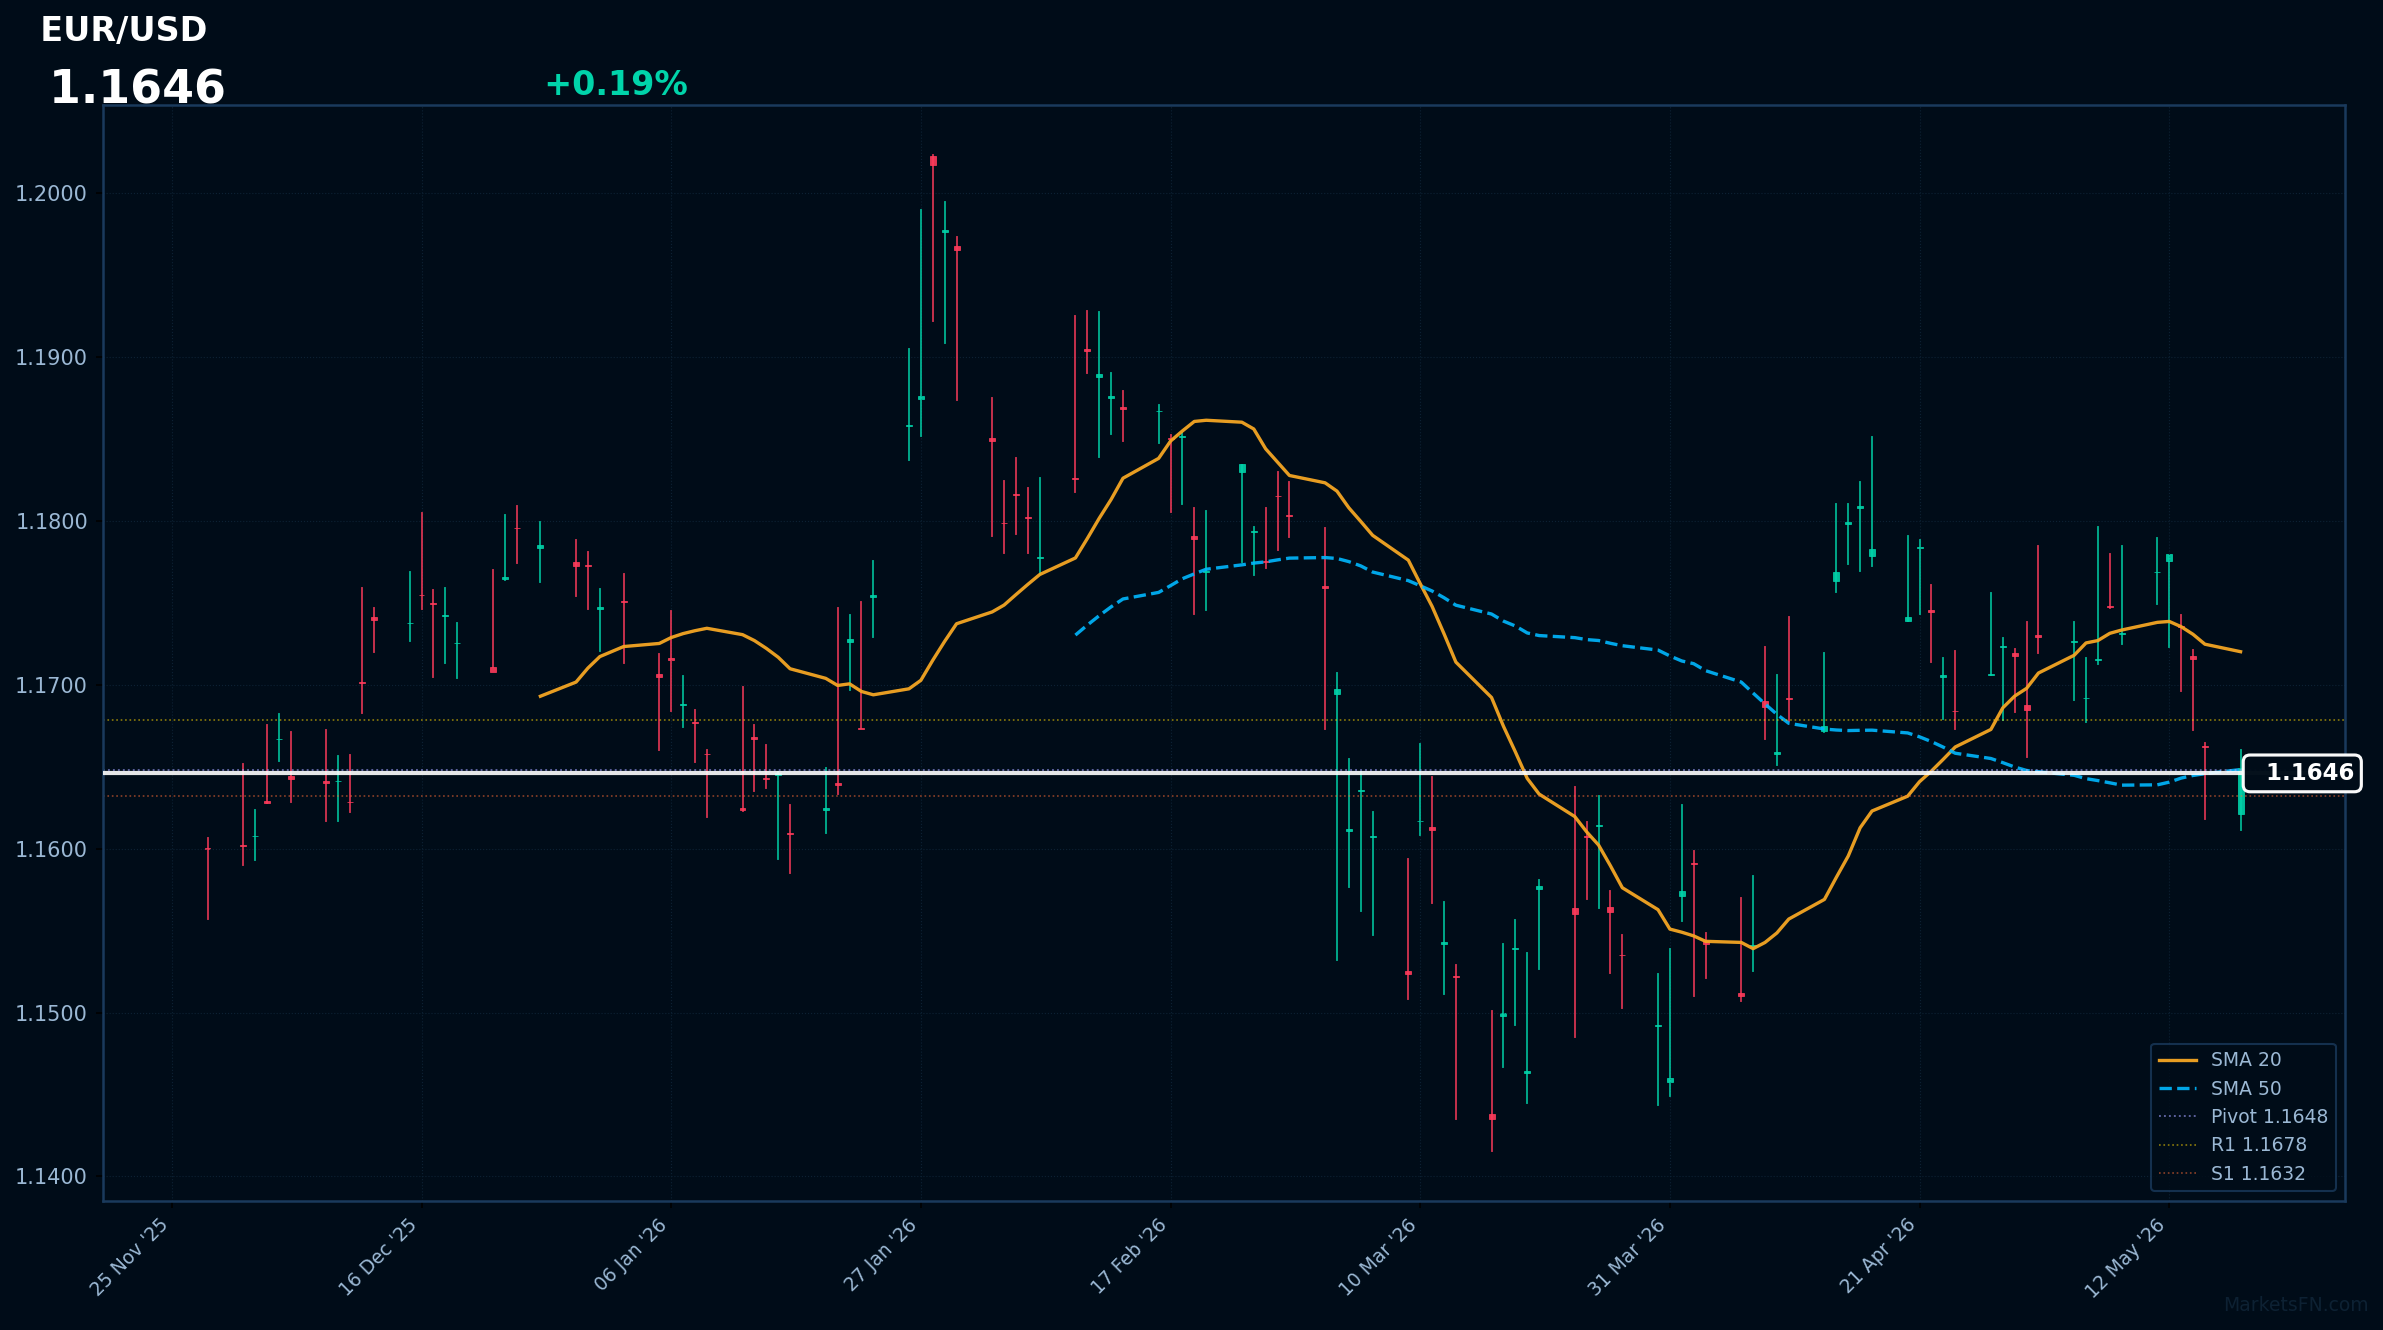
Task: Click the 1.1900 price axis label
Action: point(51,358)
